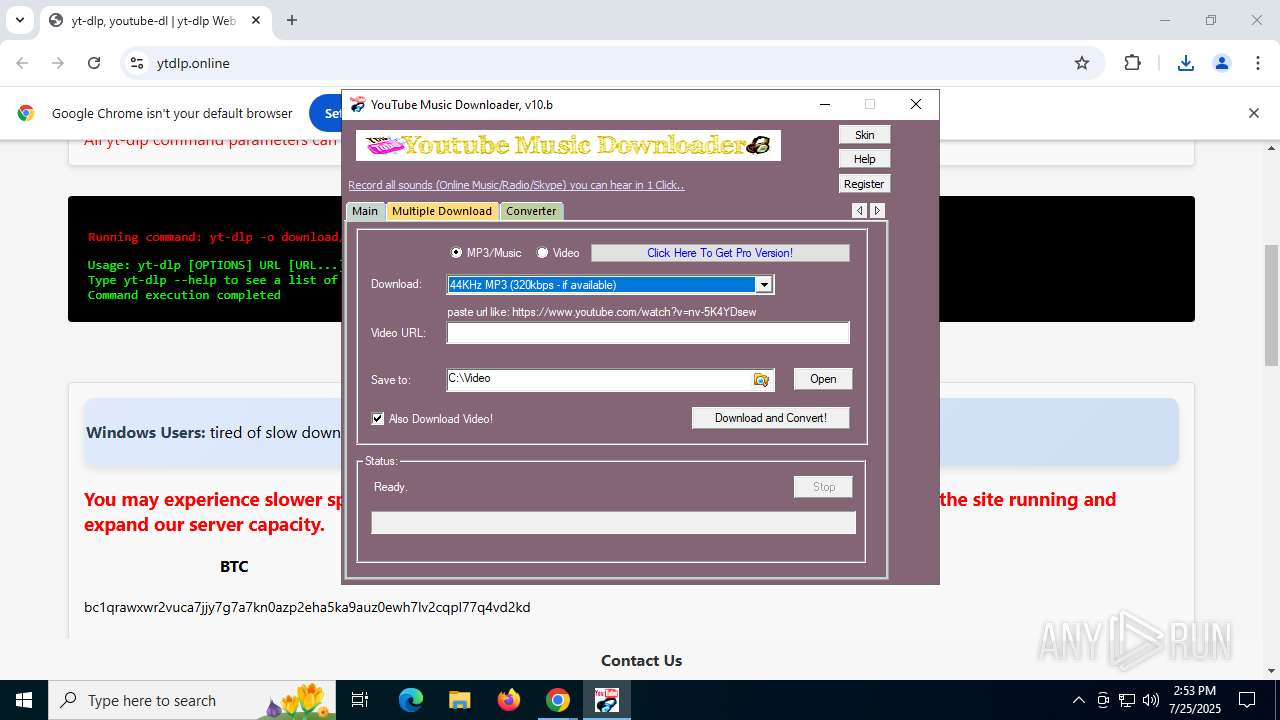Click the Open folder button
This screenshot has width=1280, height=720.
pyautogui.click(x=823, y=379)
